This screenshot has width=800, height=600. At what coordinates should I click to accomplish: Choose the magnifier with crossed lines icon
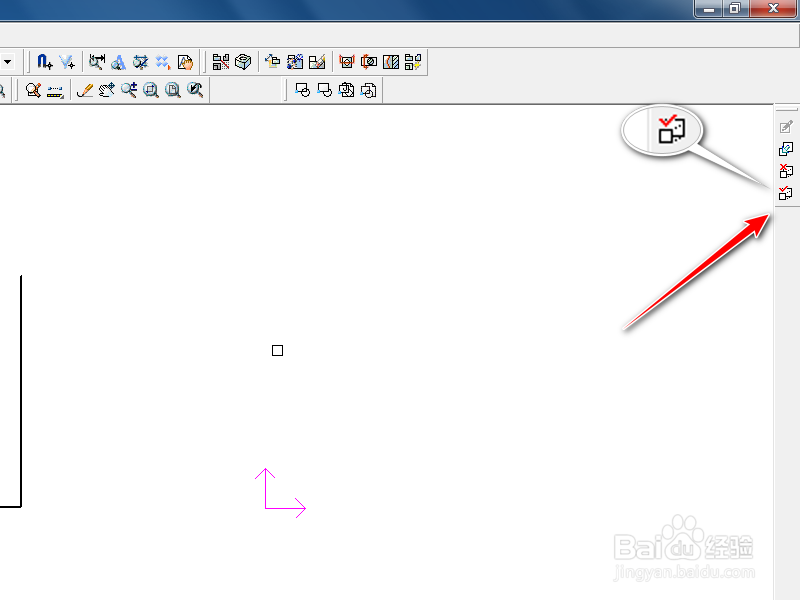(x=140, y=62)
